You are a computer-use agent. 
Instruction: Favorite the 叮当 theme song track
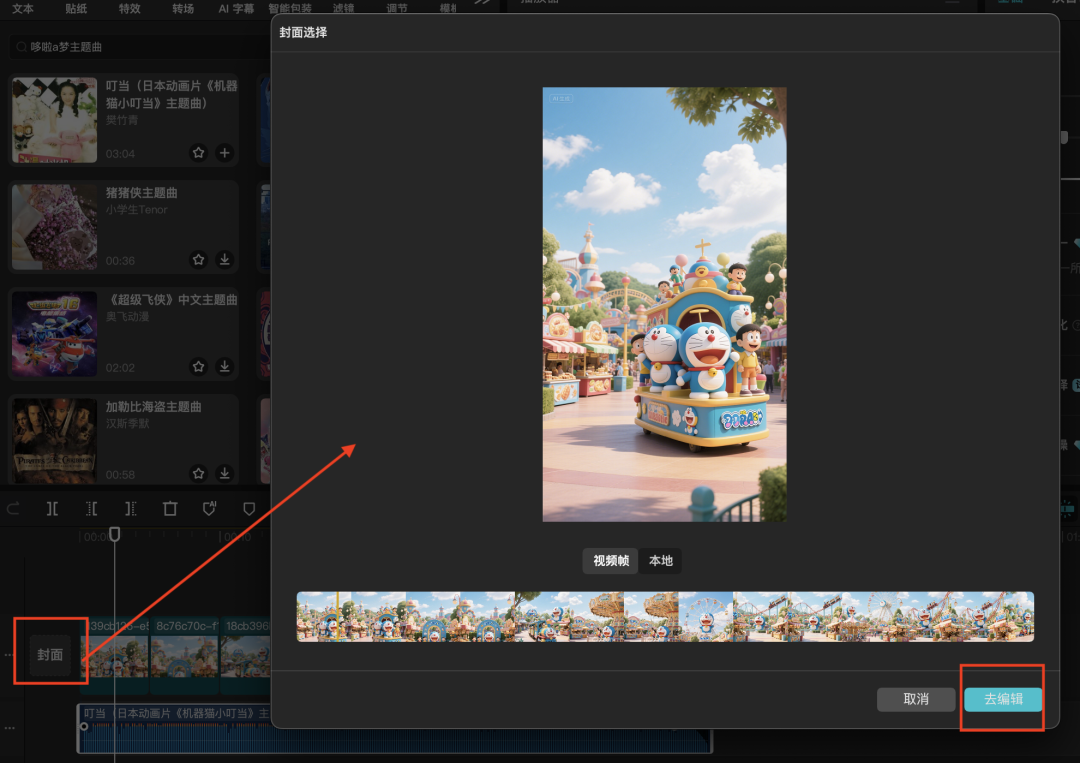pyautogui.click(x=198, y=153)
